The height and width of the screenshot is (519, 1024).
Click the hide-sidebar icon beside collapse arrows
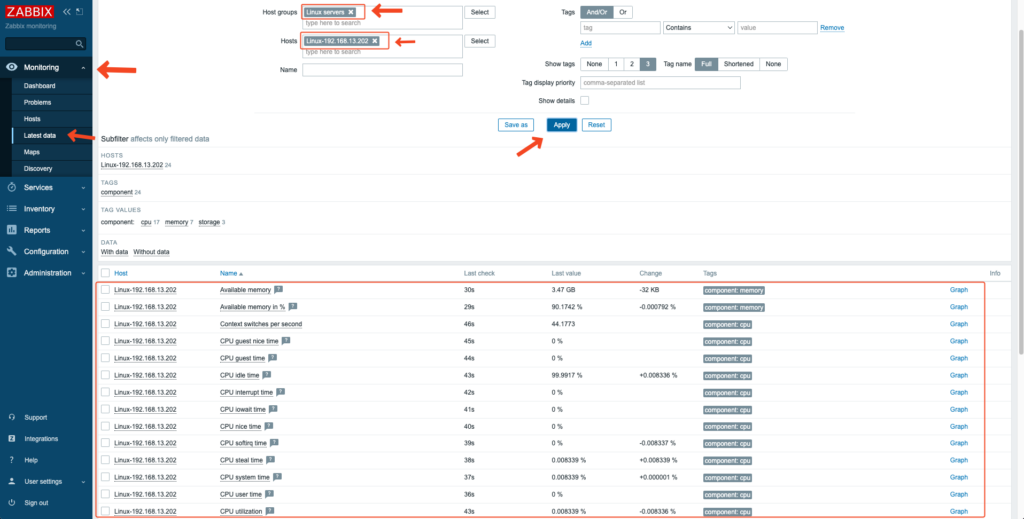point(80,12)
